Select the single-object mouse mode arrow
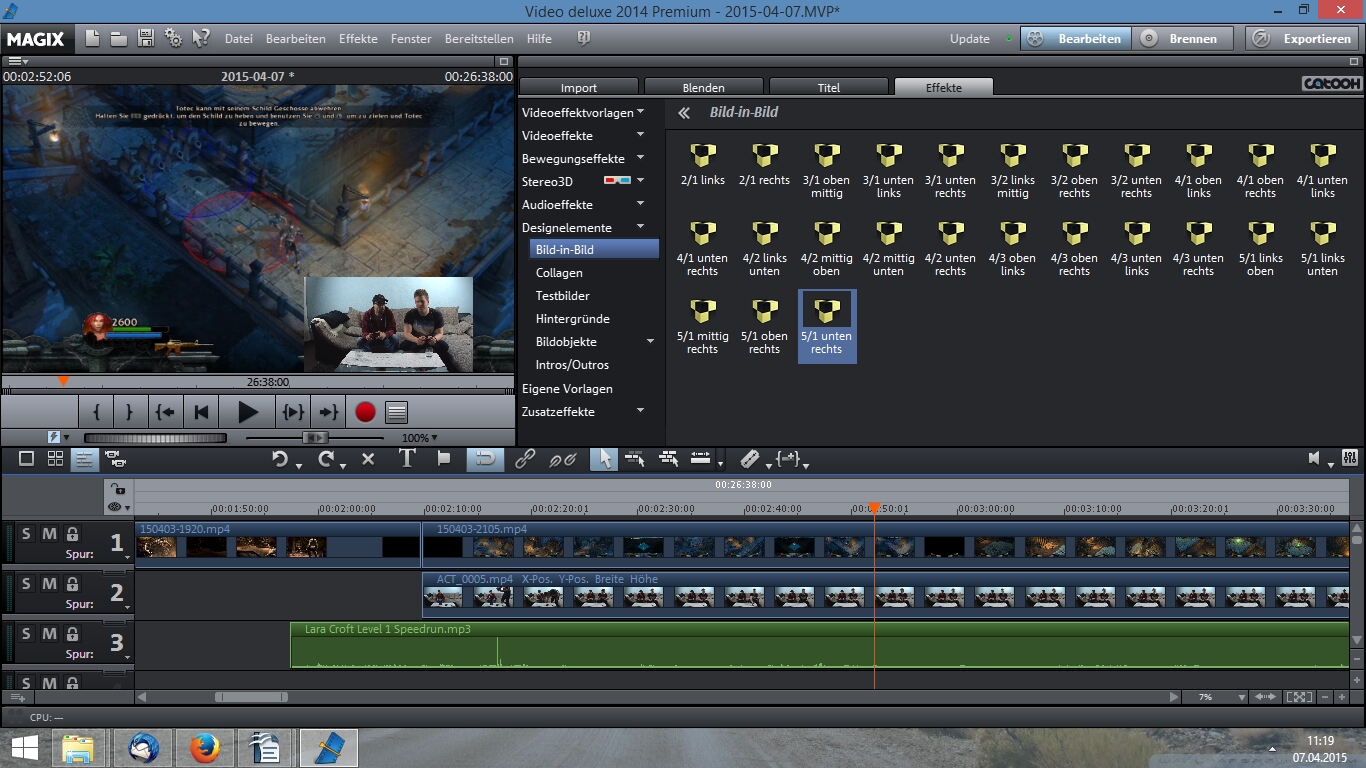This screenshot has width=1366, height=768. click(603, 459)
